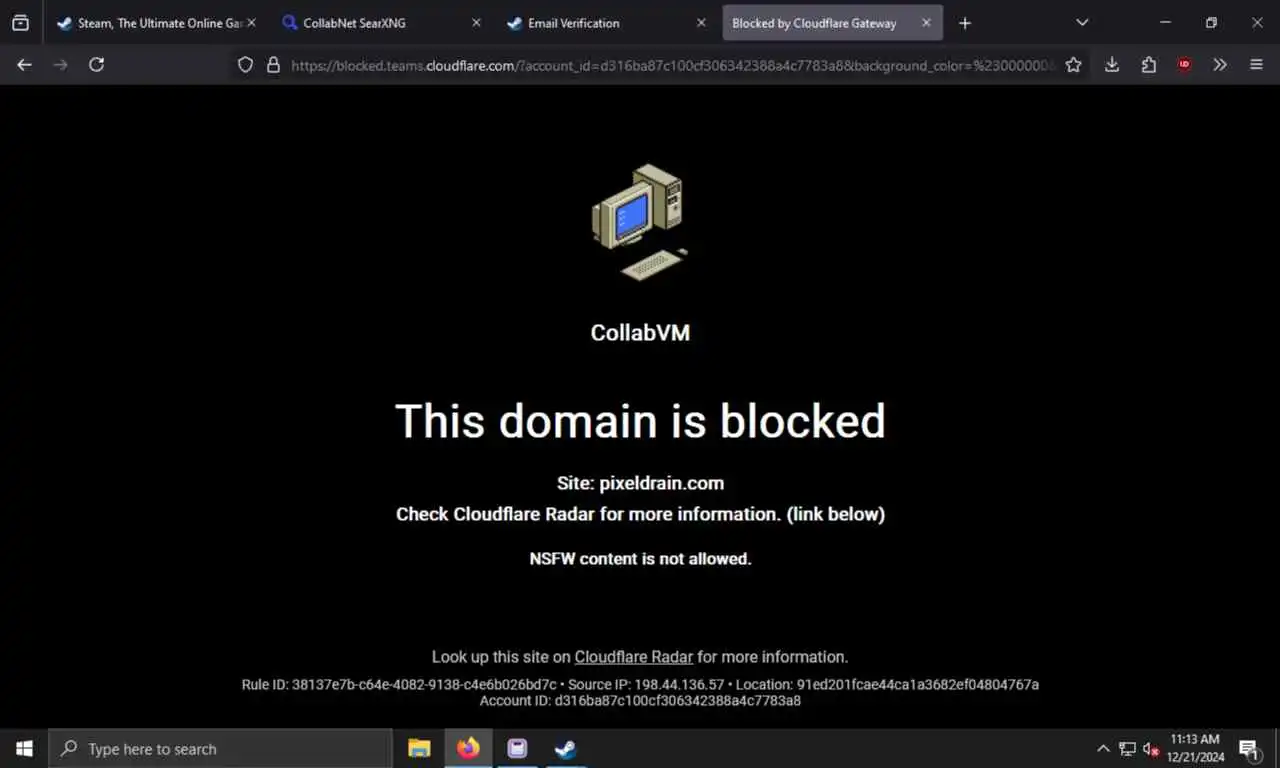
Task: Open Firefox downloads panel
Action: pyautogui.click(x=1112, y=65)
